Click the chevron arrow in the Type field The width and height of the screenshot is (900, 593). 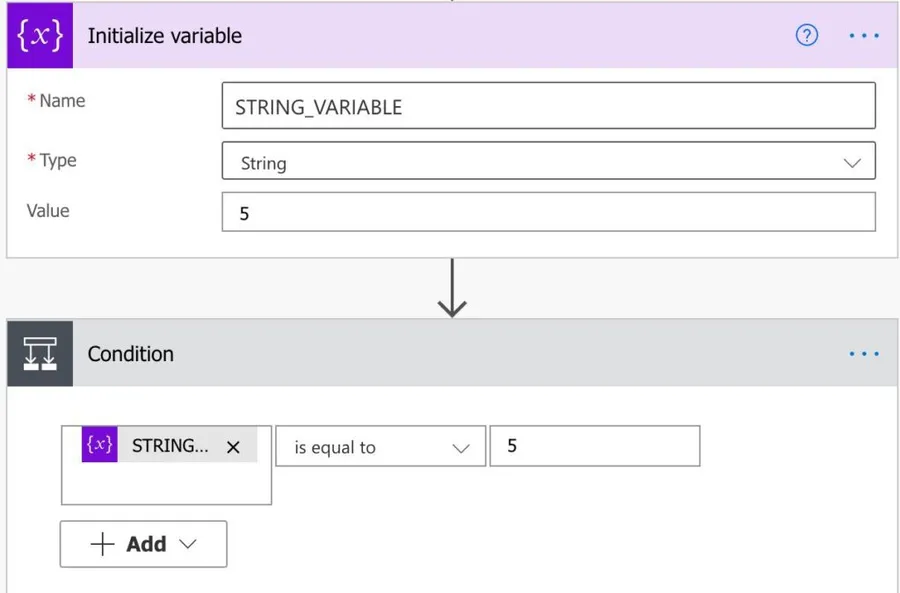coord(852,162)
